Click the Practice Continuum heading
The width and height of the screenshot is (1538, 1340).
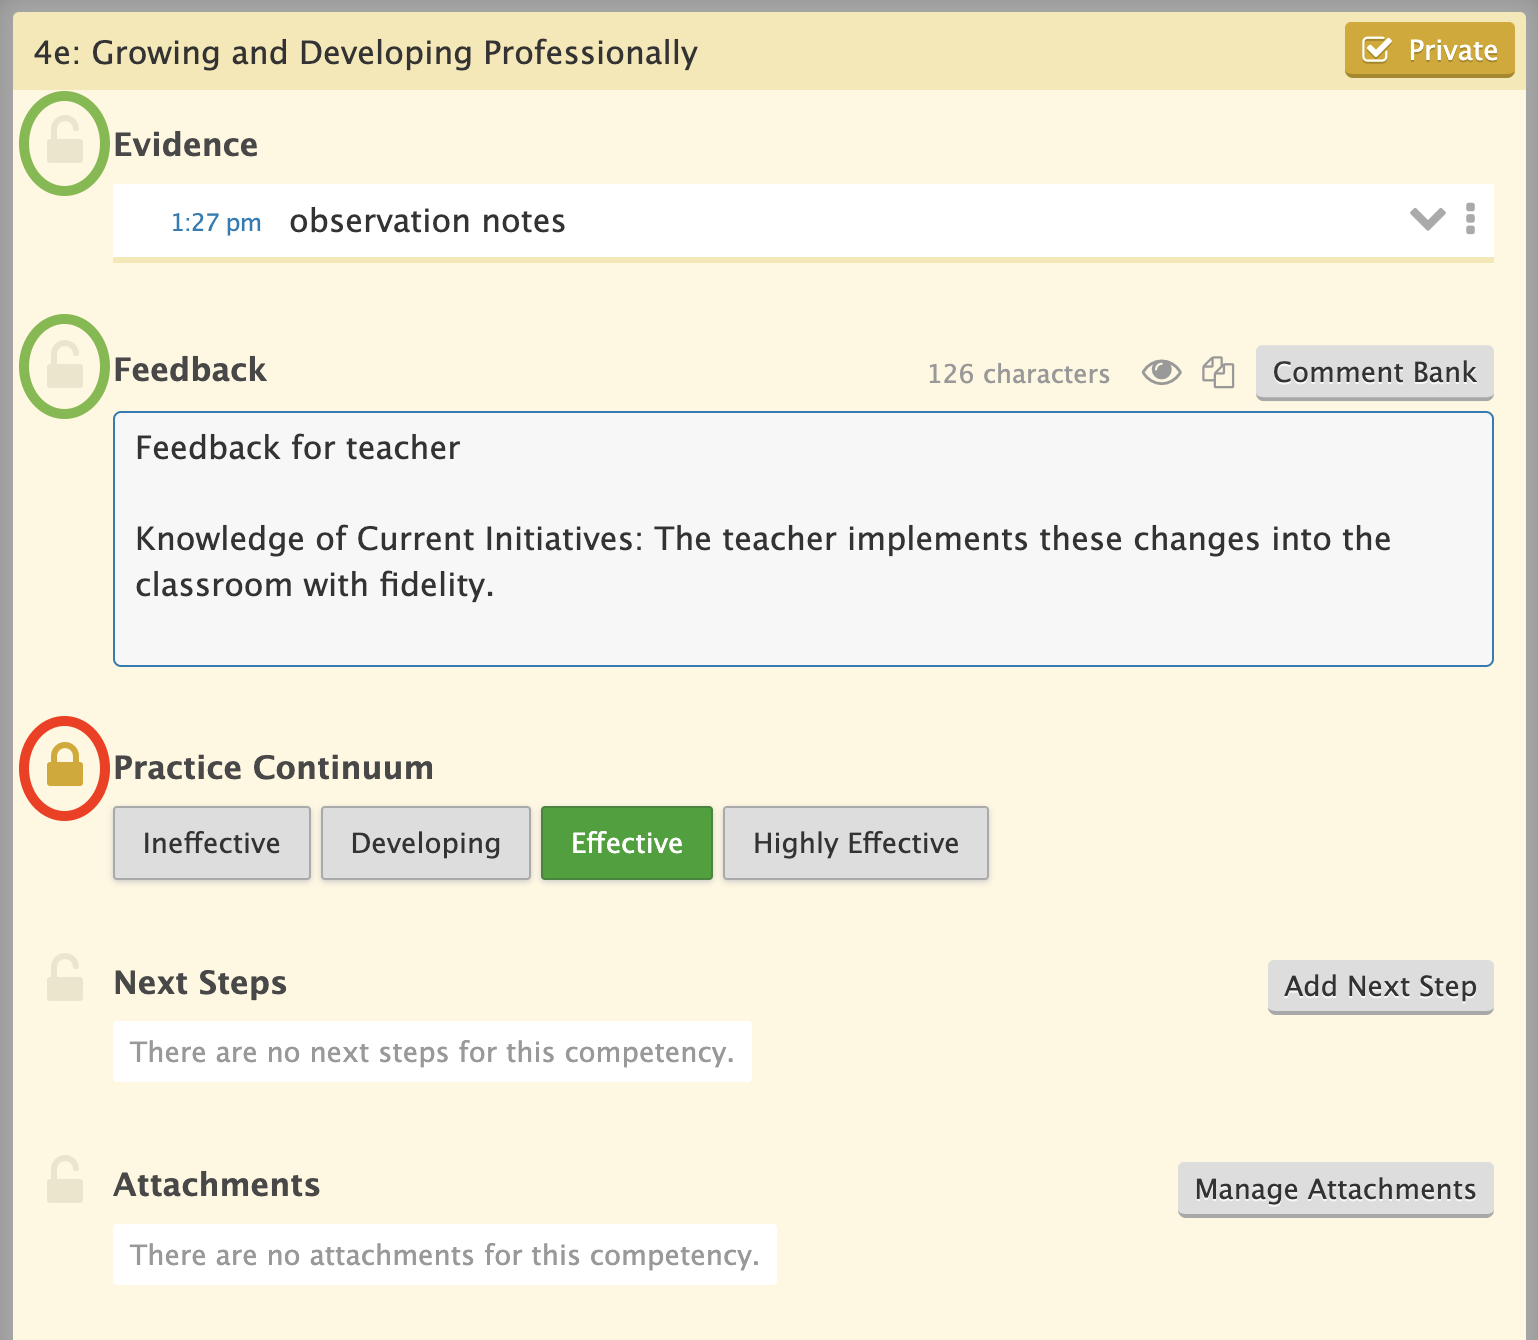click(x=273, y=768)
